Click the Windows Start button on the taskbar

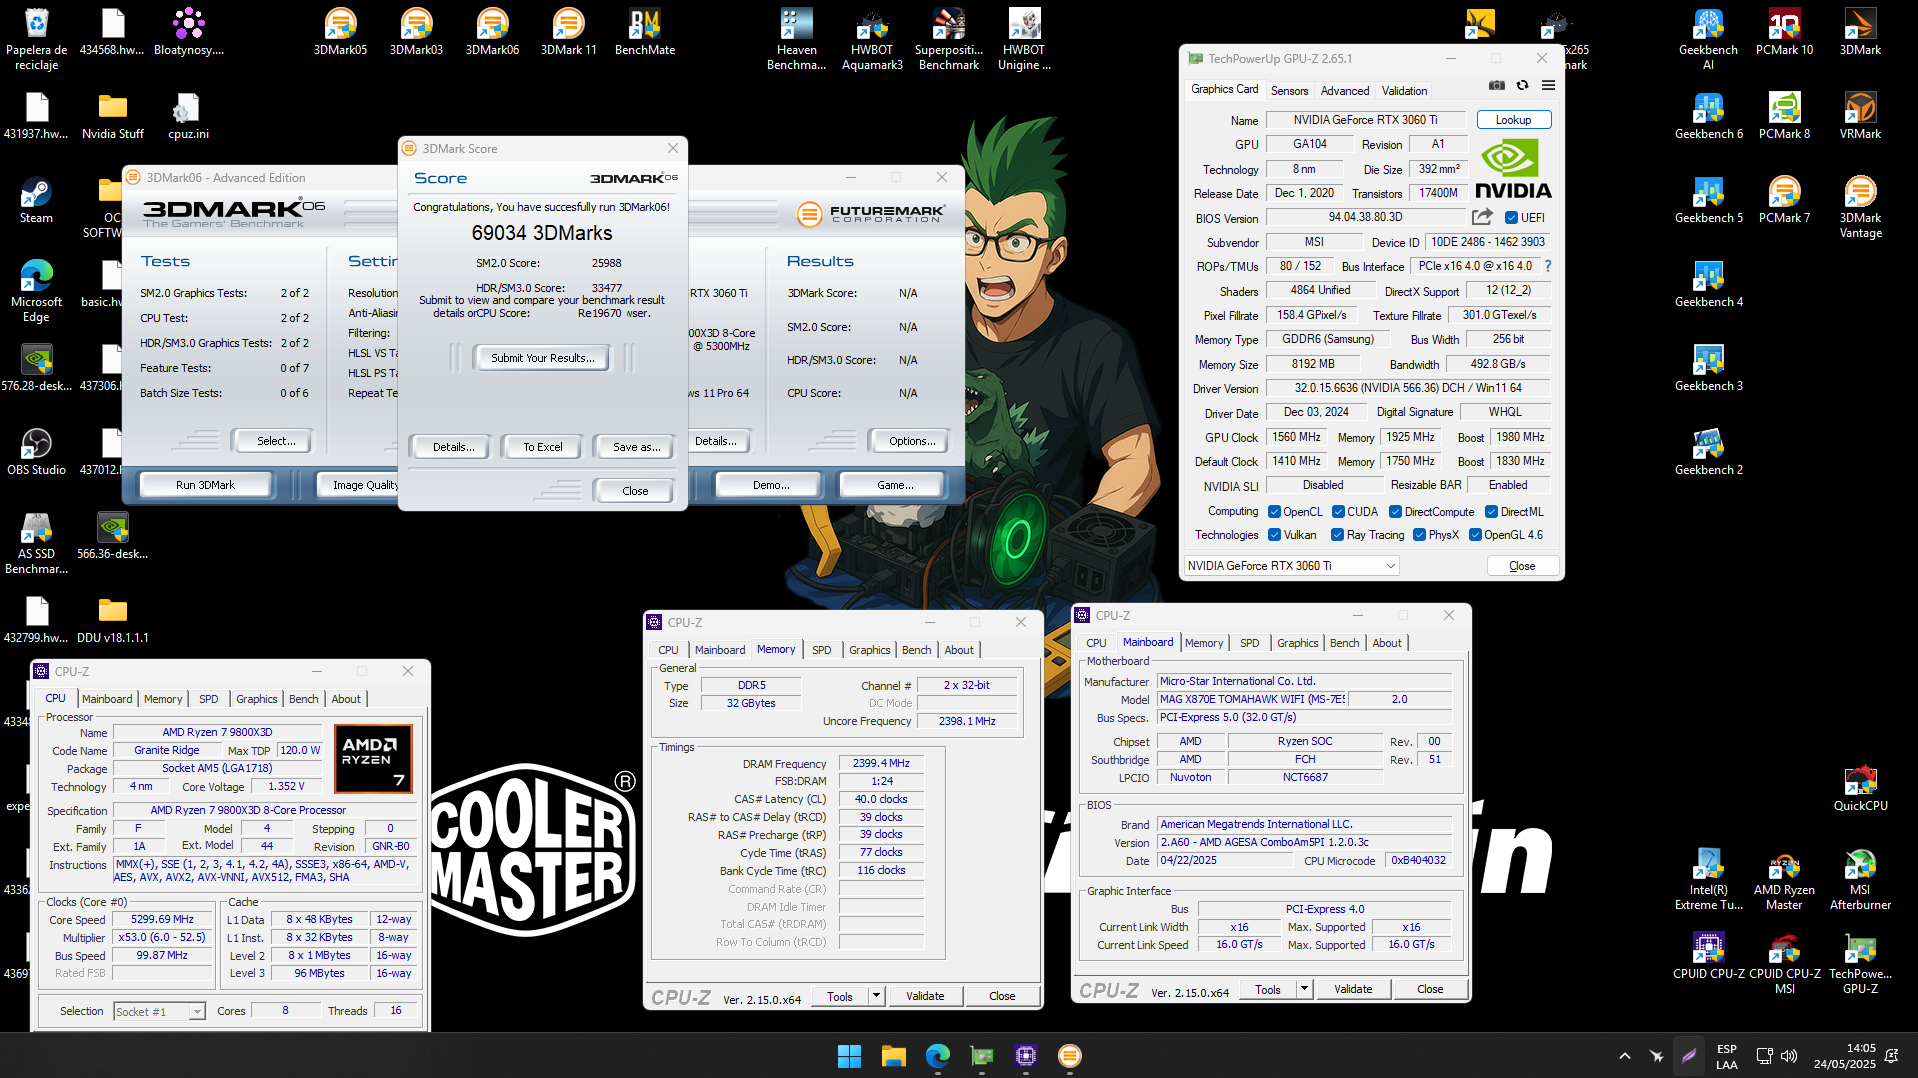click(849, 1056)
